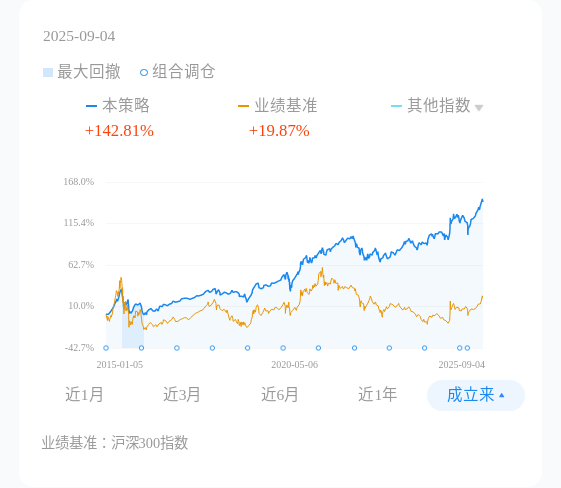
Task: Click the rebalance marker below 2020-05-06
Action: [283, 348]
